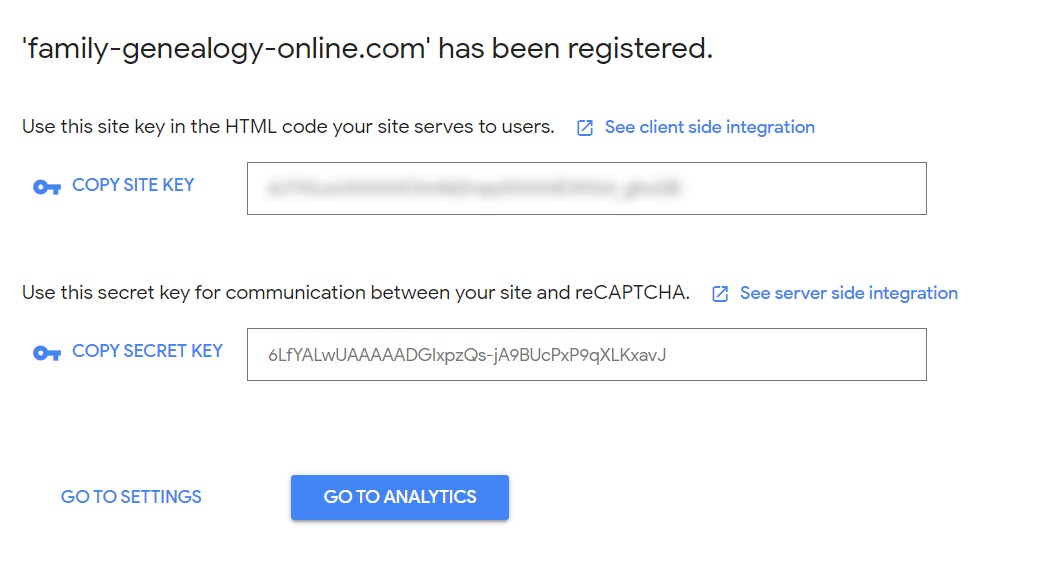Focus the secret key text box
Screen dimensions: 1050x574
(x=587, y=354)
